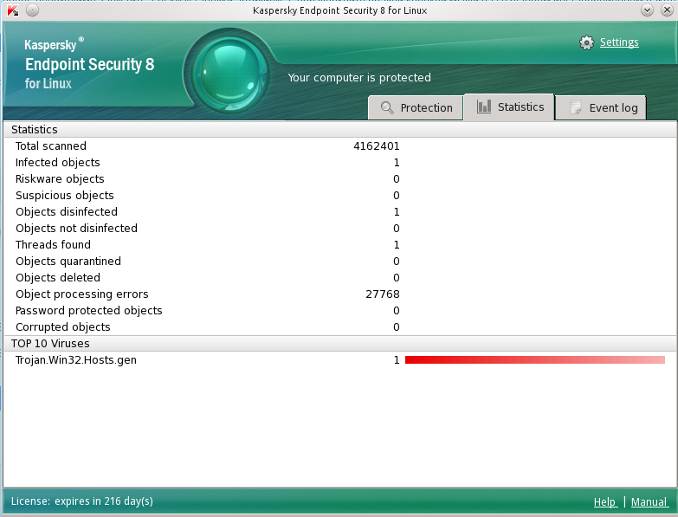Minimize window with title bar down arrow
Screen dimensions: 678x517
(x=647, y=10)
